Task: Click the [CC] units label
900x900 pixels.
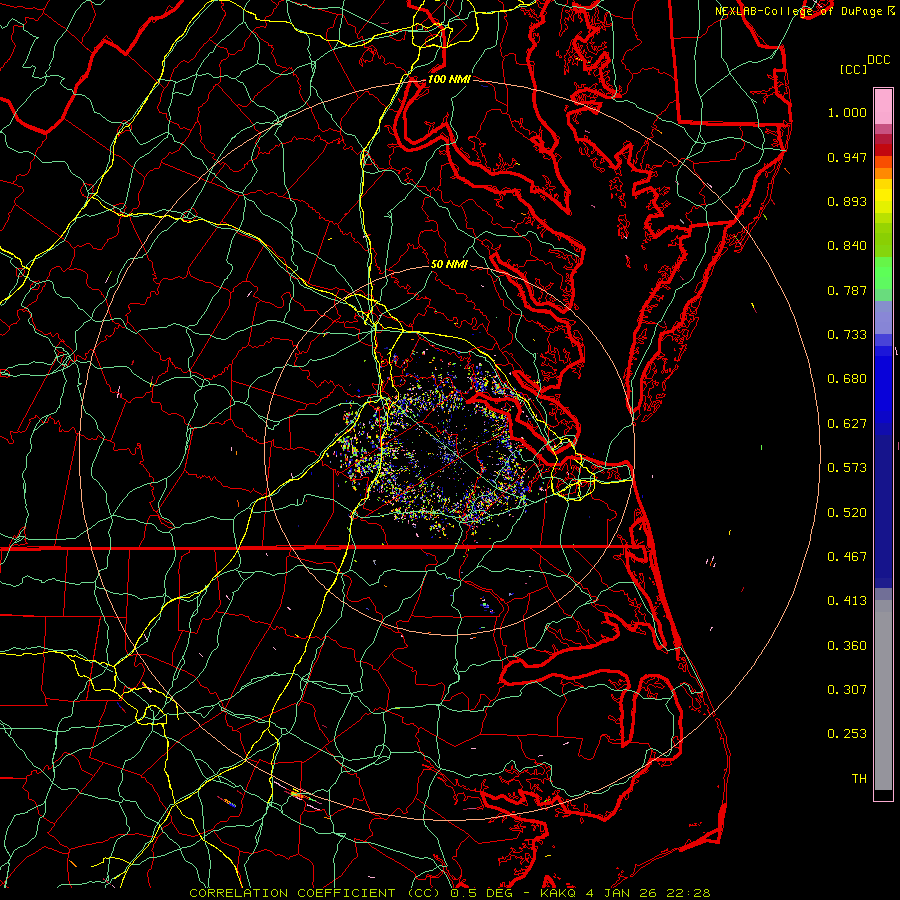Action: click(853, 69)
